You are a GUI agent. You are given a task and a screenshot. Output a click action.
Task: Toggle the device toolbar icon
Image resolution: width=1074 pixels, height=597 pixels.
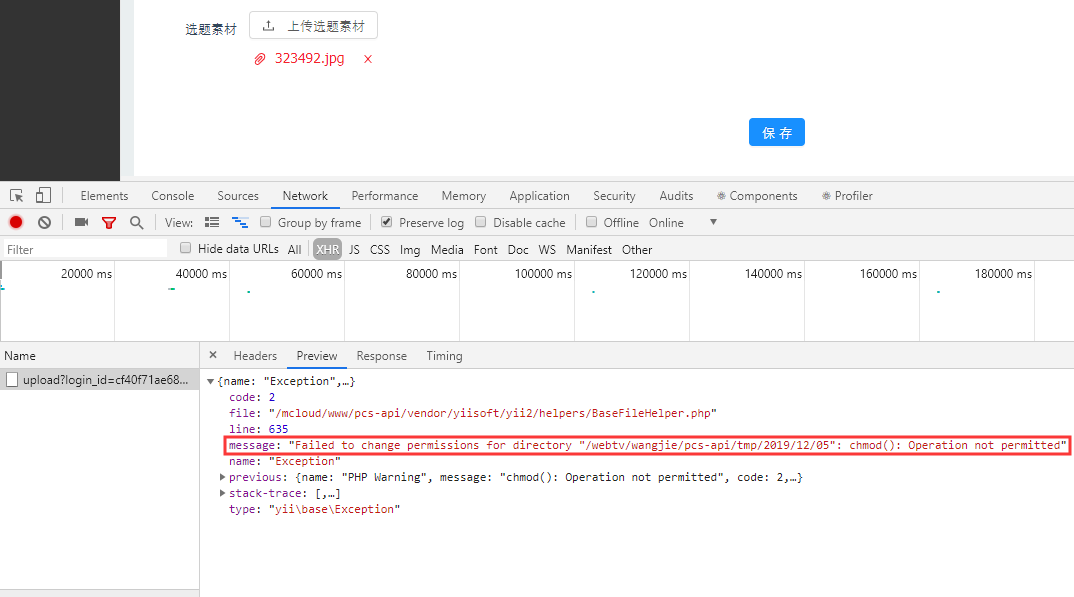pos(44,196)
